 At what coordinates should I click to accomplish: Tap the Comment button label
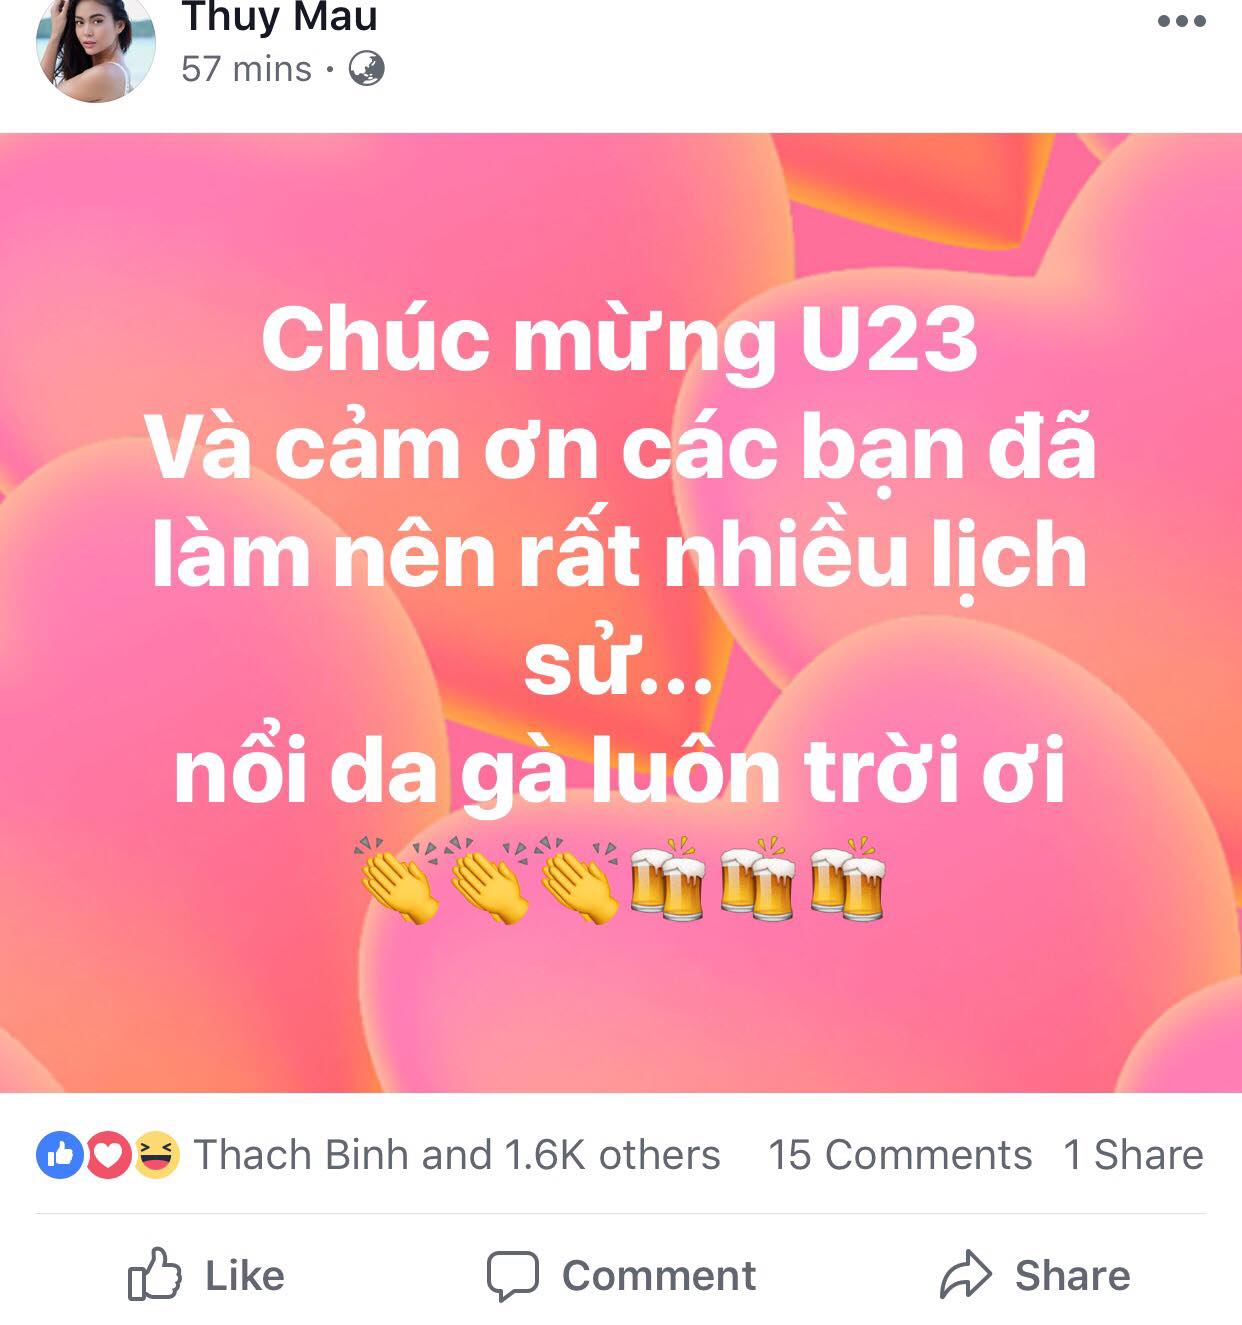tap(659, 1276)
